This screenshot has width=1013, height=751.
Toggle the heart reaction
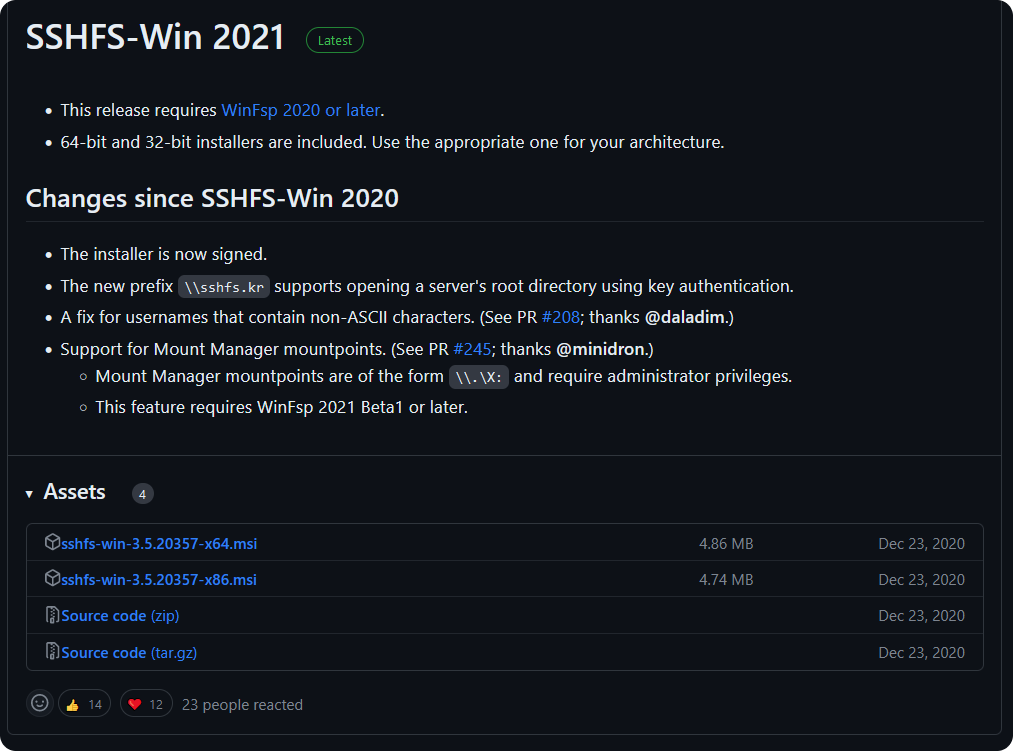pyautogui.click(x=146, y=704)
